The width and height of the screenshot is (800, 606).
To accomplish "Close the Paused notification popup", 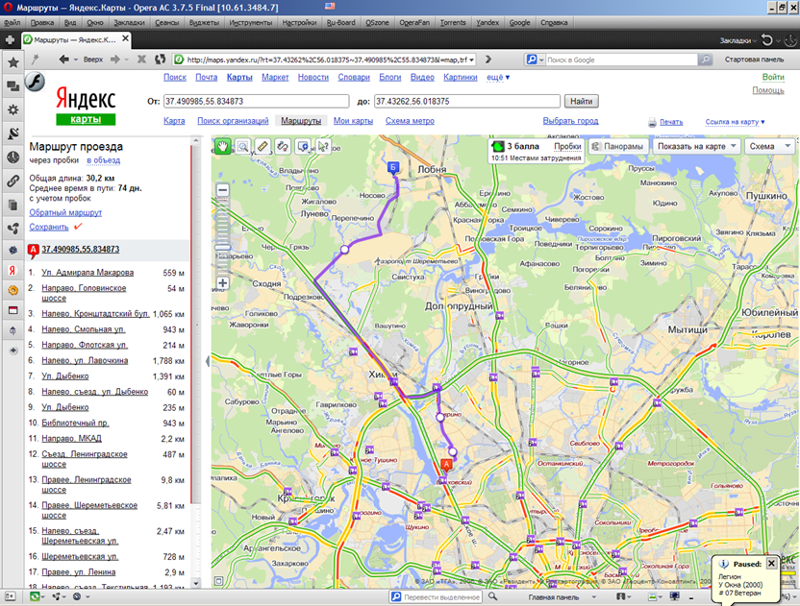I will (771, 564).
